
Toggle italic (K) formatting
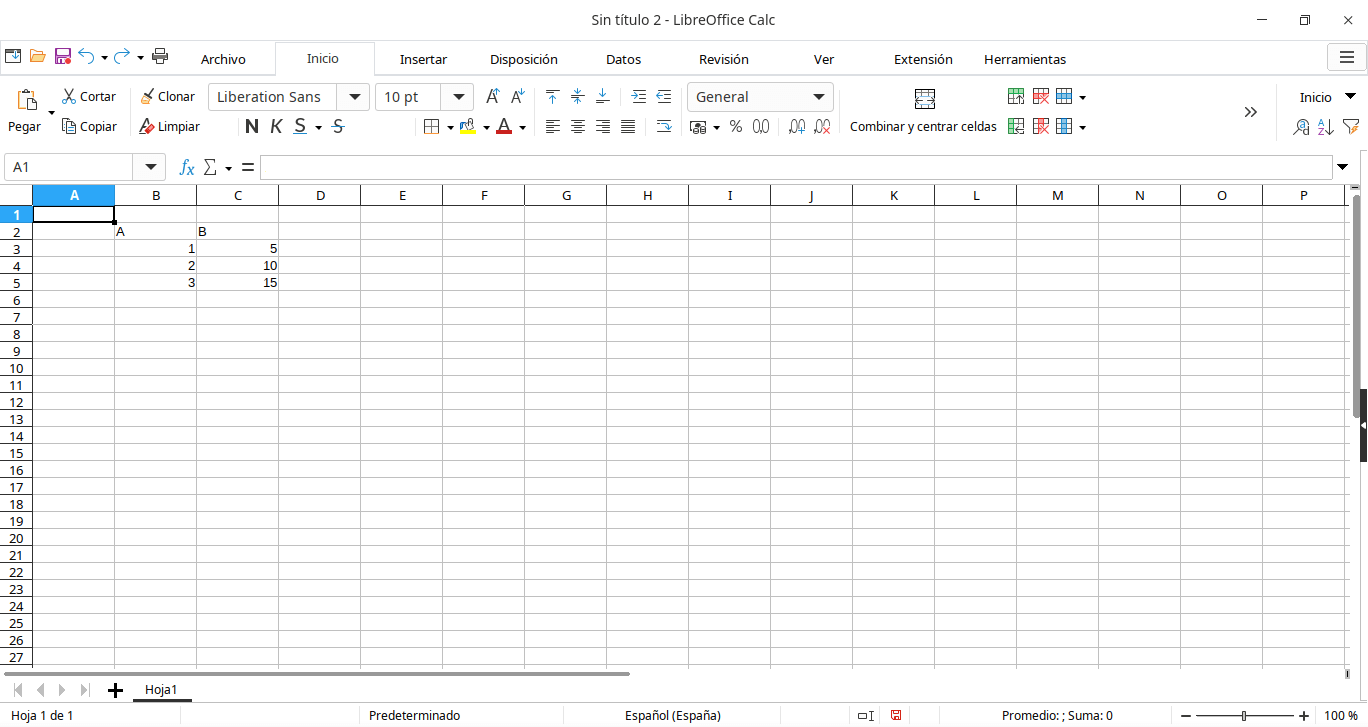[276, 127]
